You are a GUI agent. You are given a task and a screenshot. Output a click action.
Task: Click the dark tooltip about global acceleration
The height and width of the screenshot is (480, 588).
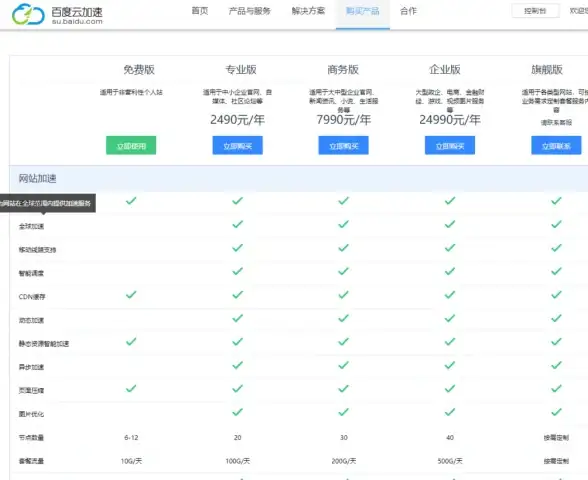pos(48,203)
